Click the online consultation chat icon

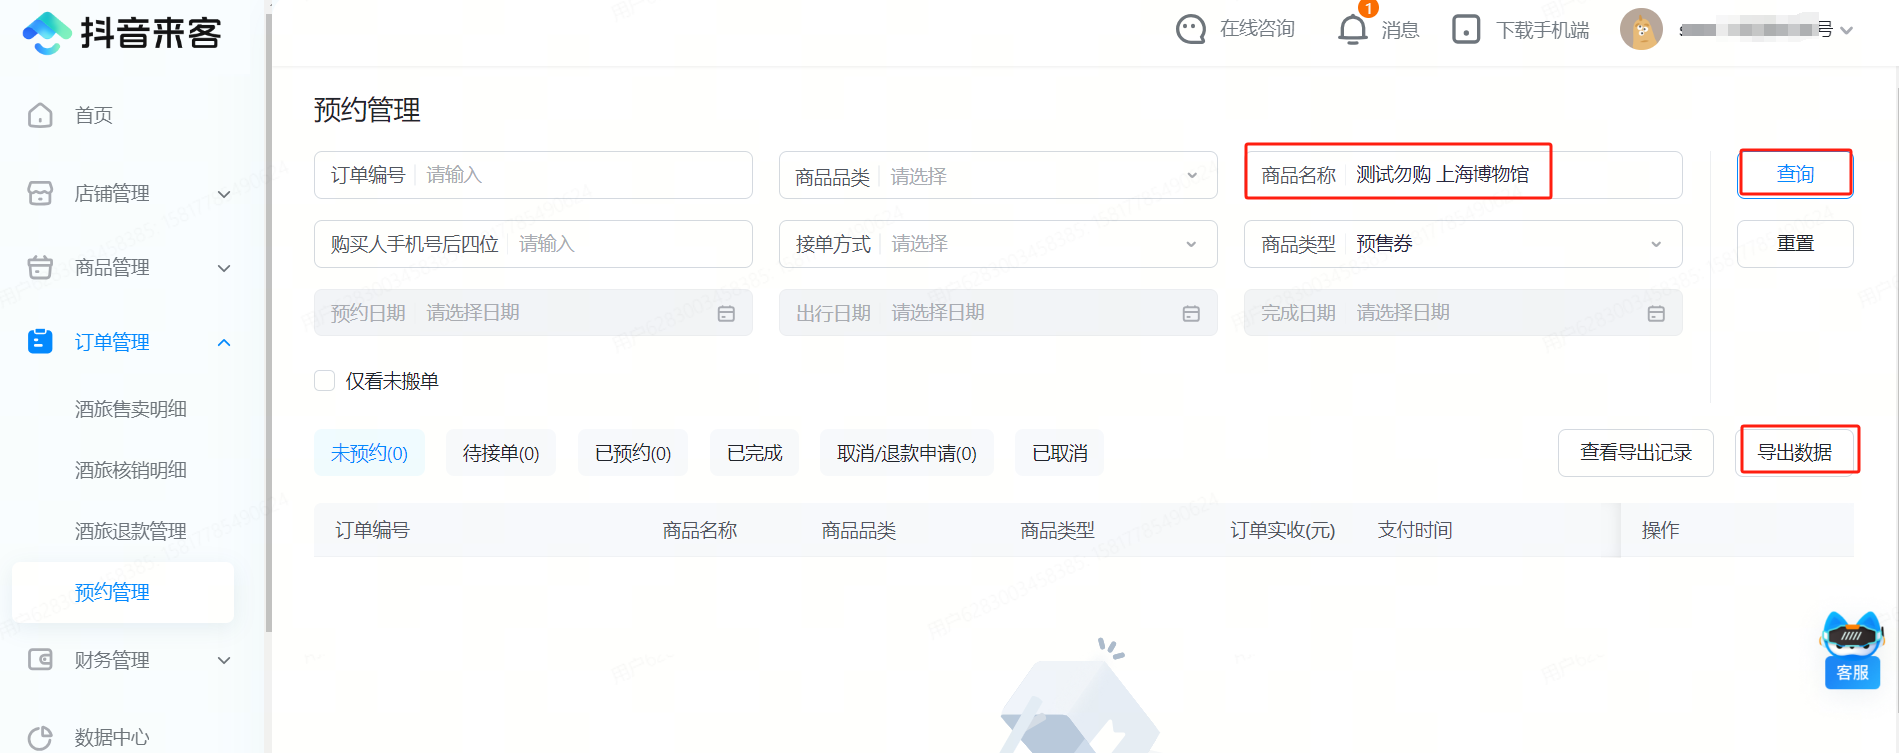click(1190, 29)
